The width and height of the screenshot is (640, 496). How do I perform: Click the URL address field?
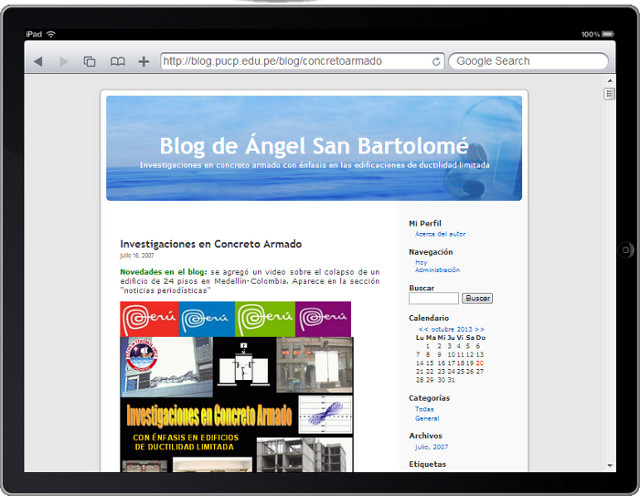[295, 62]
